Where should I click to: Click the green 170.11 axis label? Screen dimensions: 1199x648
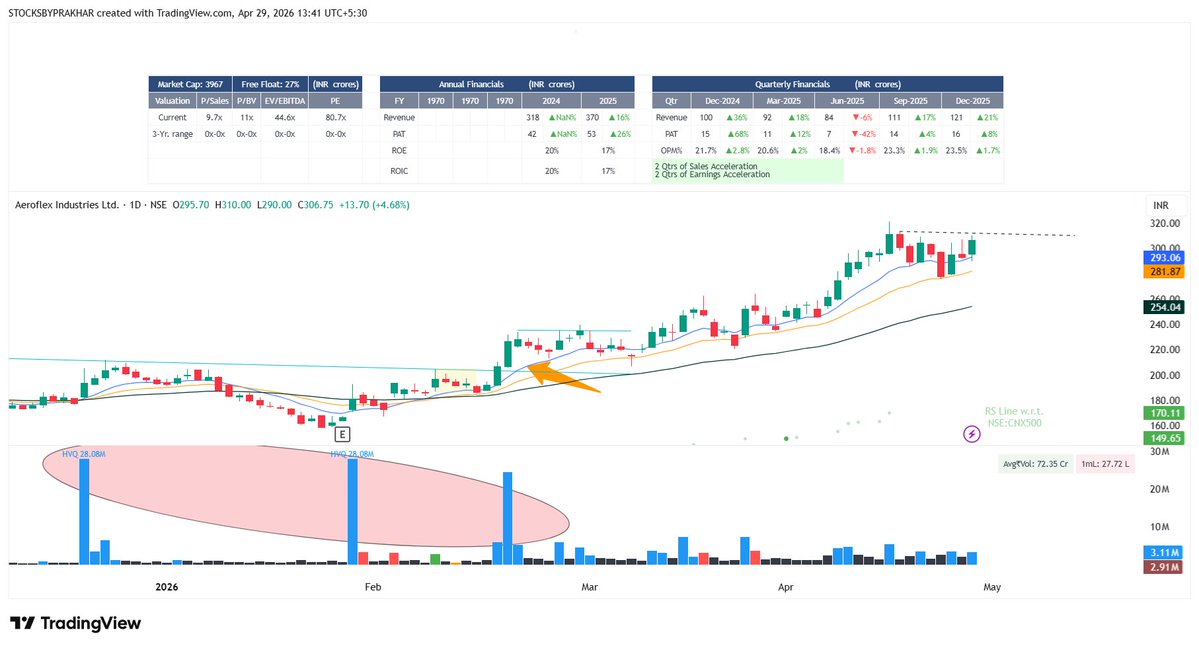click(x=1165, y=413)
